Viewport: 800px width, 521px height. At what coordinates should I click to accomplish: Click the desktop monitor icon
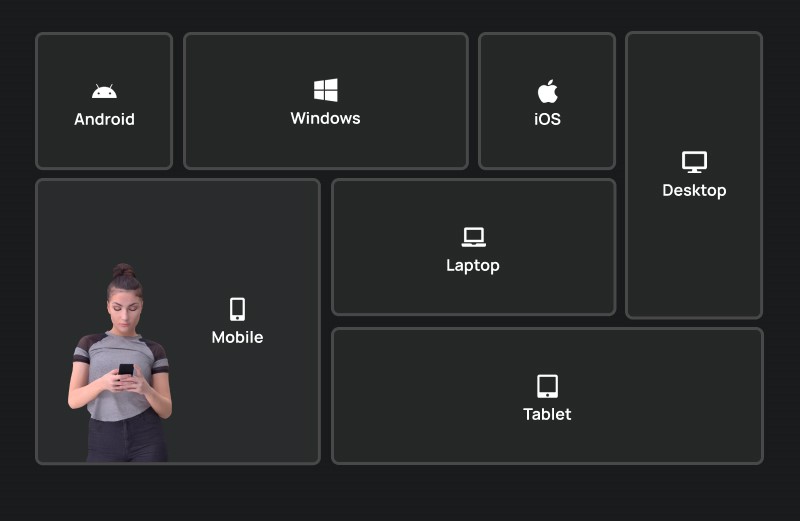tap(694, 162)
